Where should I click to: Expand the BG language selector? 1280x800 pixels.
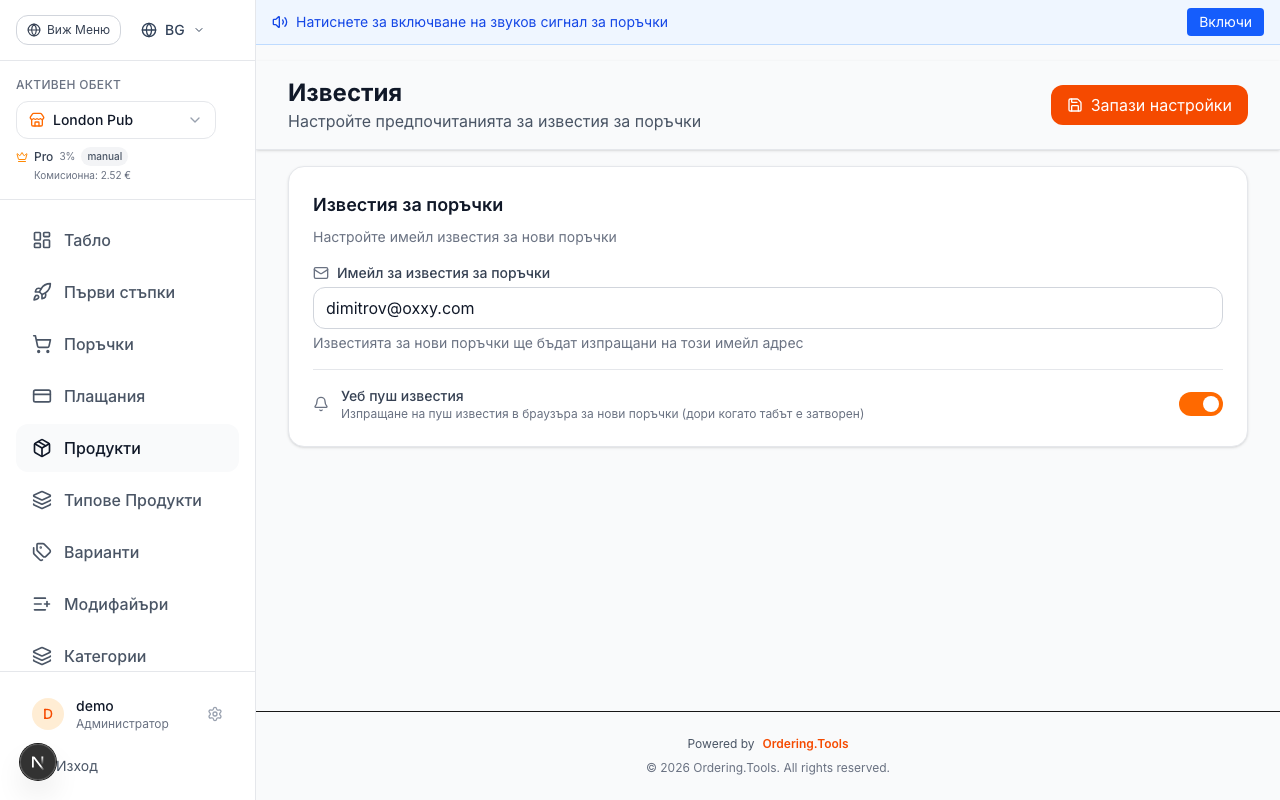tap(171, 29)
